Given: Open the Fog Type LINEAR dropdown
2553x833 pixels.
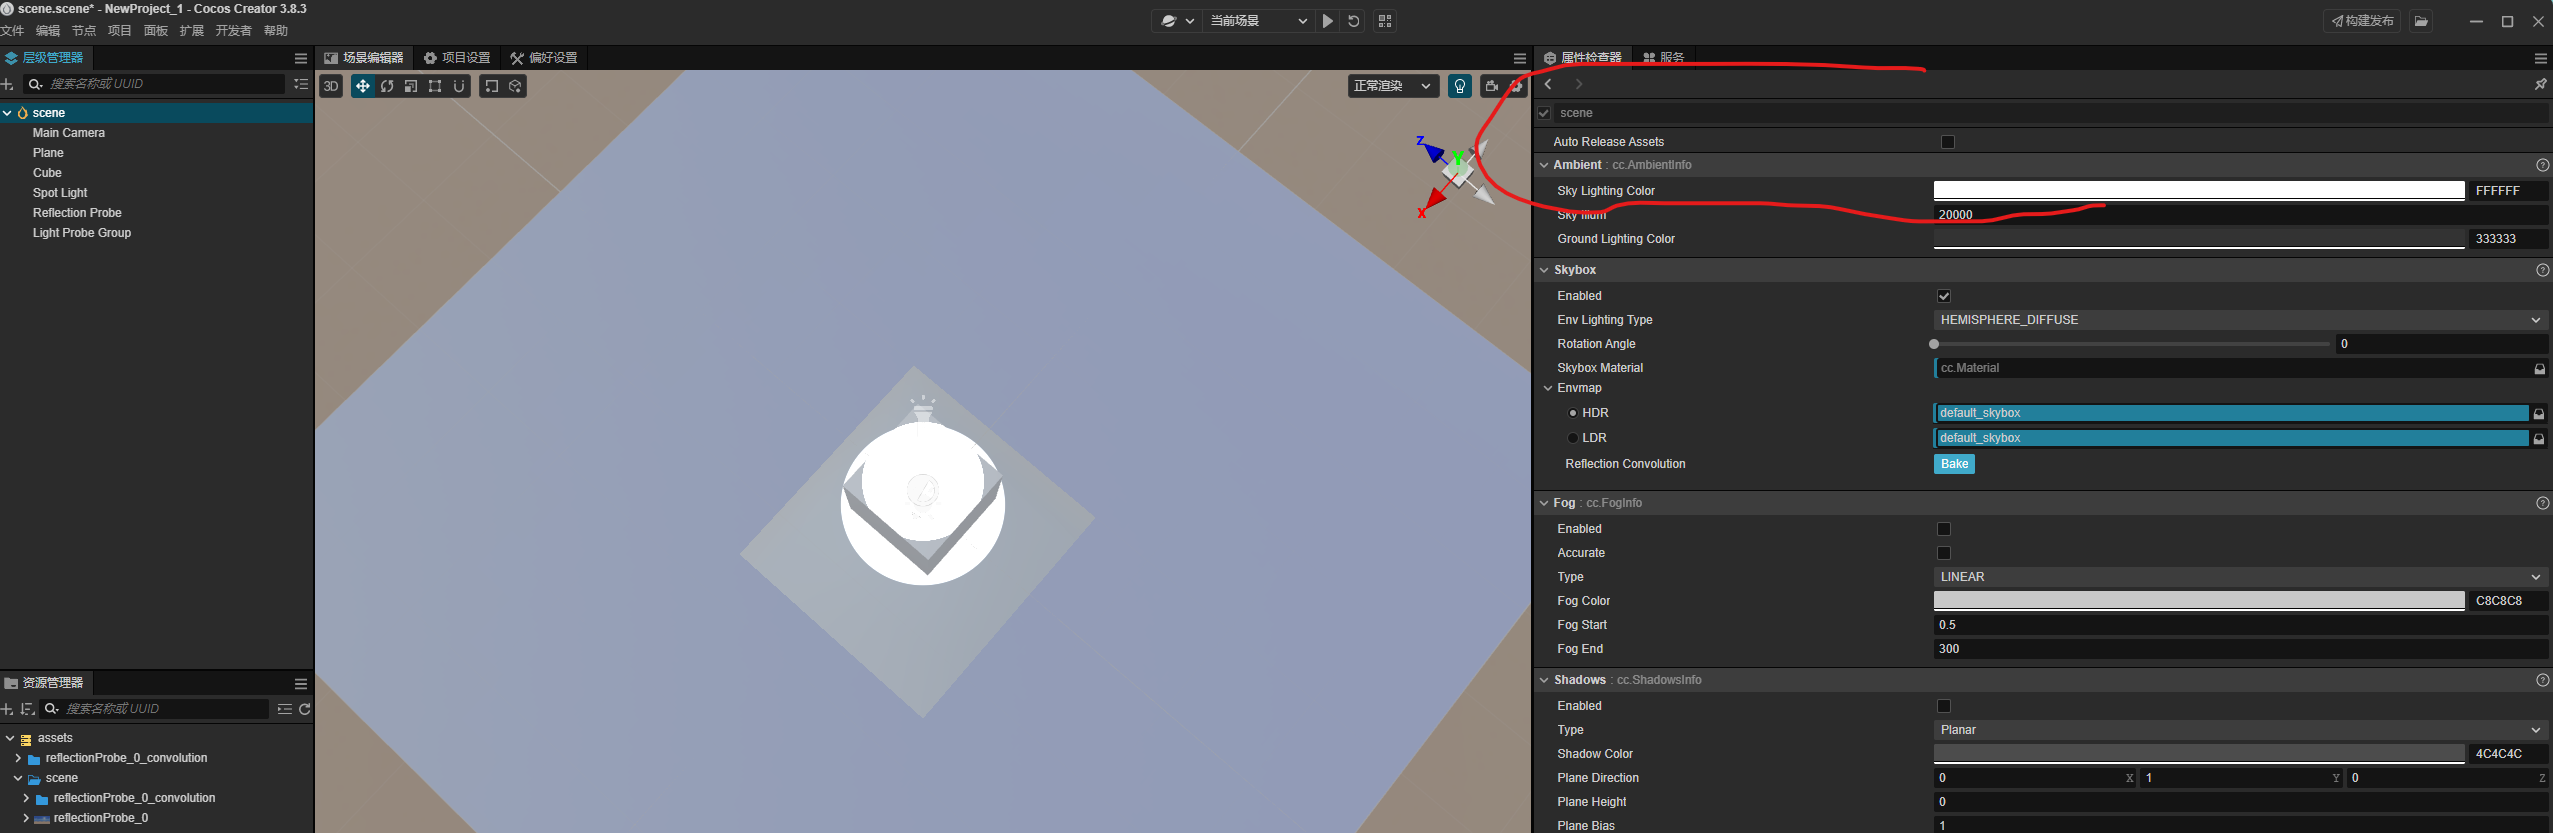Looking at the screenshot, I should click(x=2240, y=577).
